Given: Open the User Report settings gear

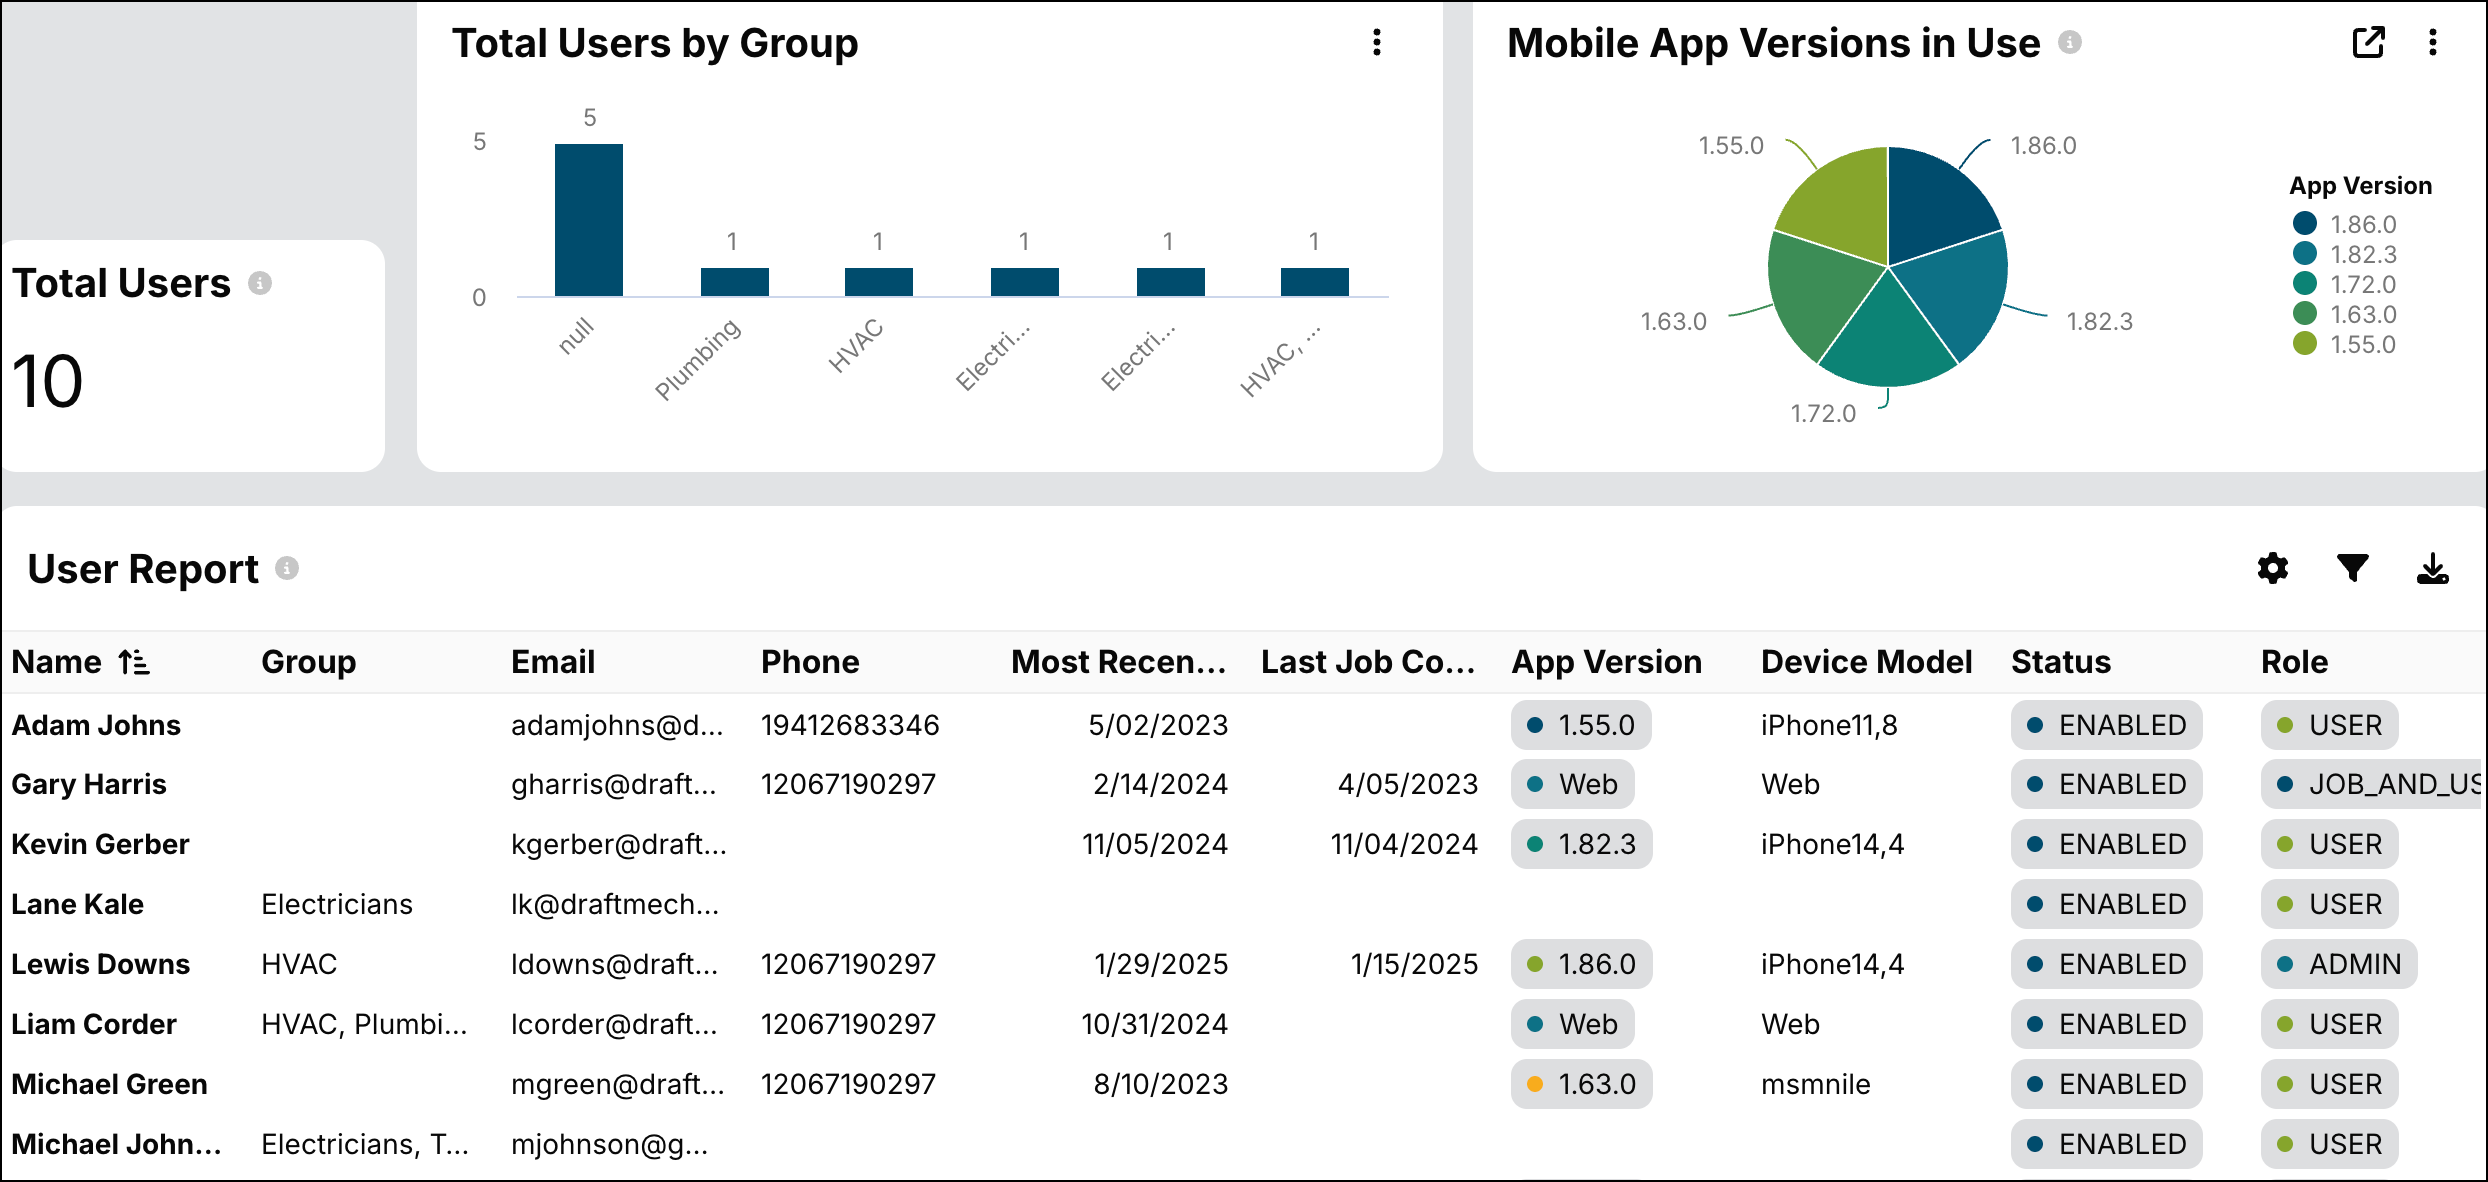Looking at the screenshot, I should coord(2272,568).
